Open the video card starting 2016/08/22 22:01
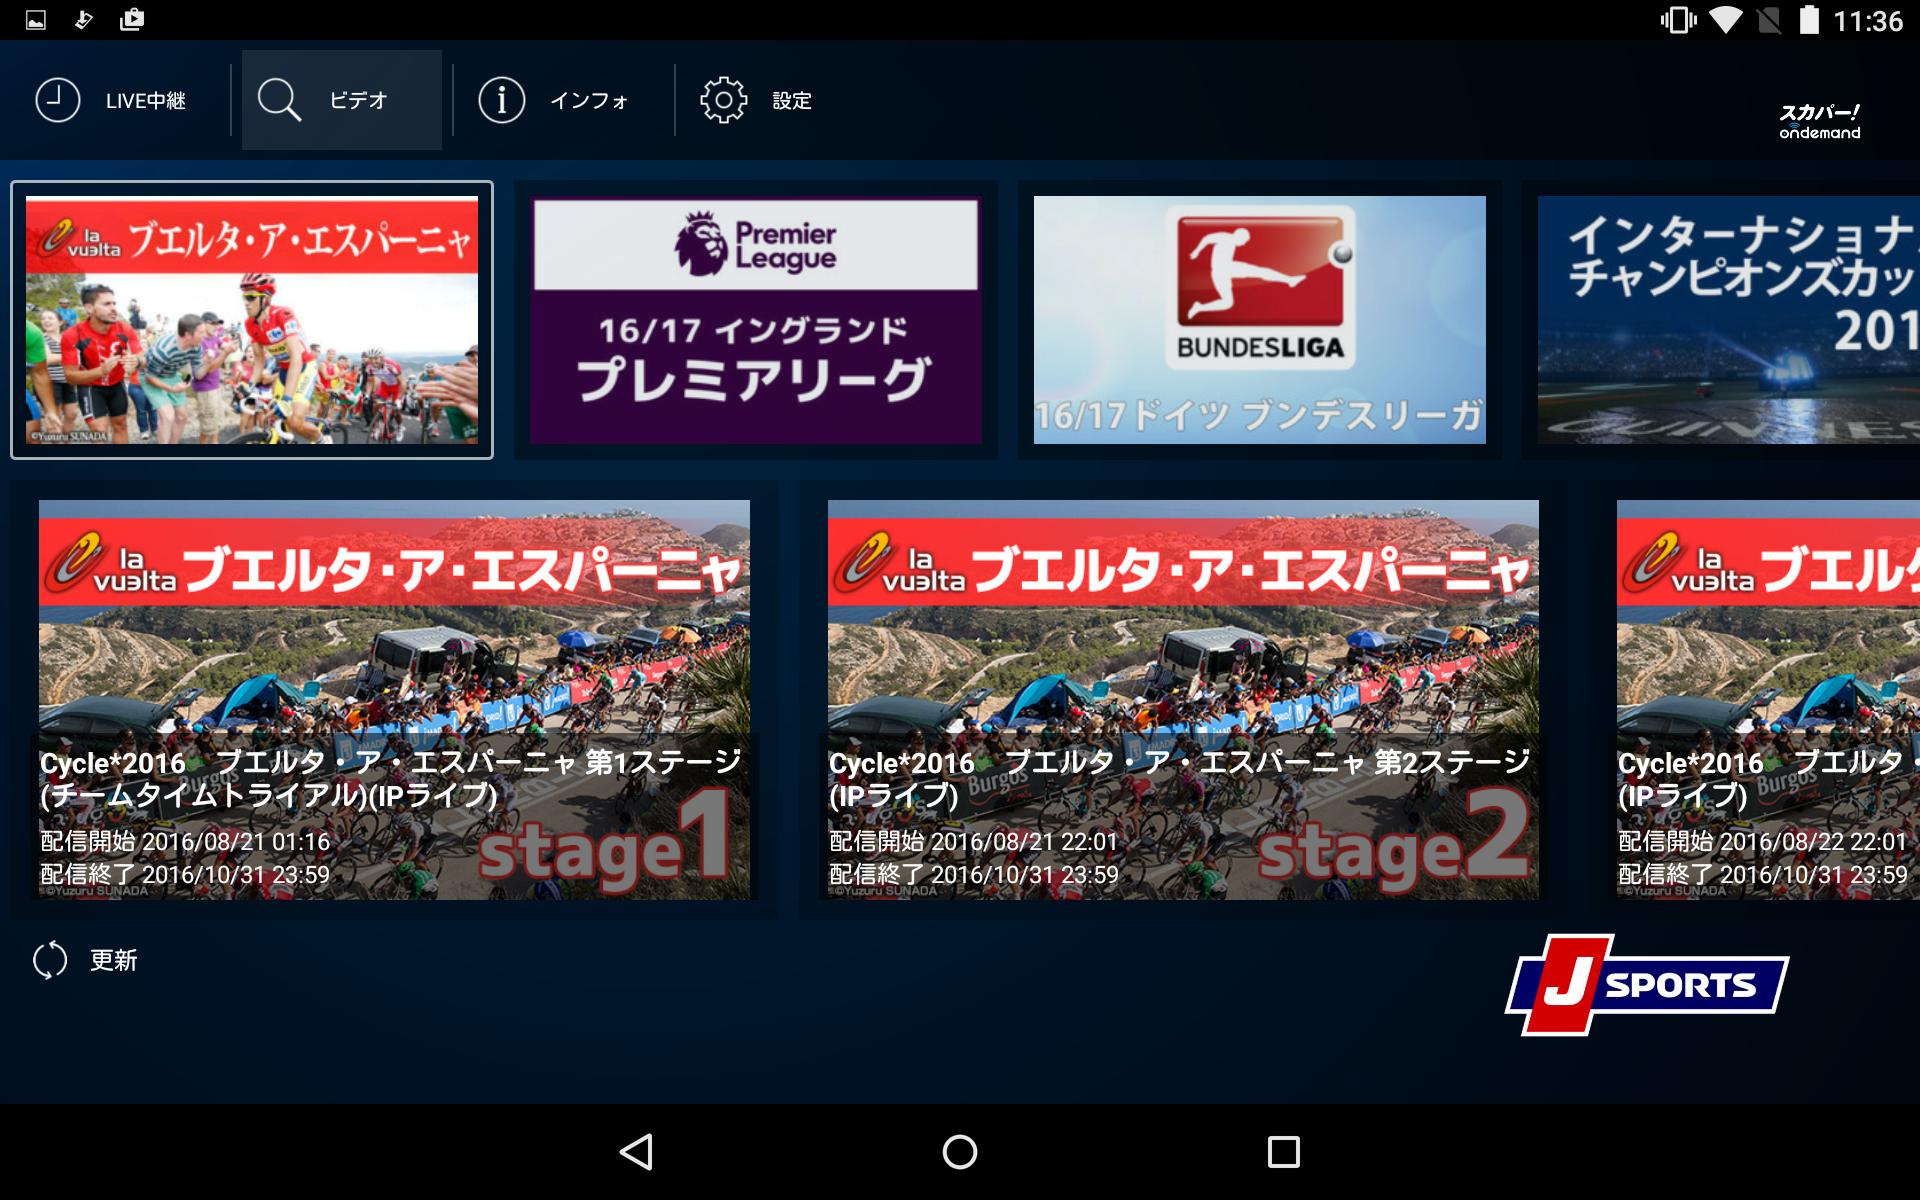Screen dimensions: 1920x1200 click(x=1768, y=700)
